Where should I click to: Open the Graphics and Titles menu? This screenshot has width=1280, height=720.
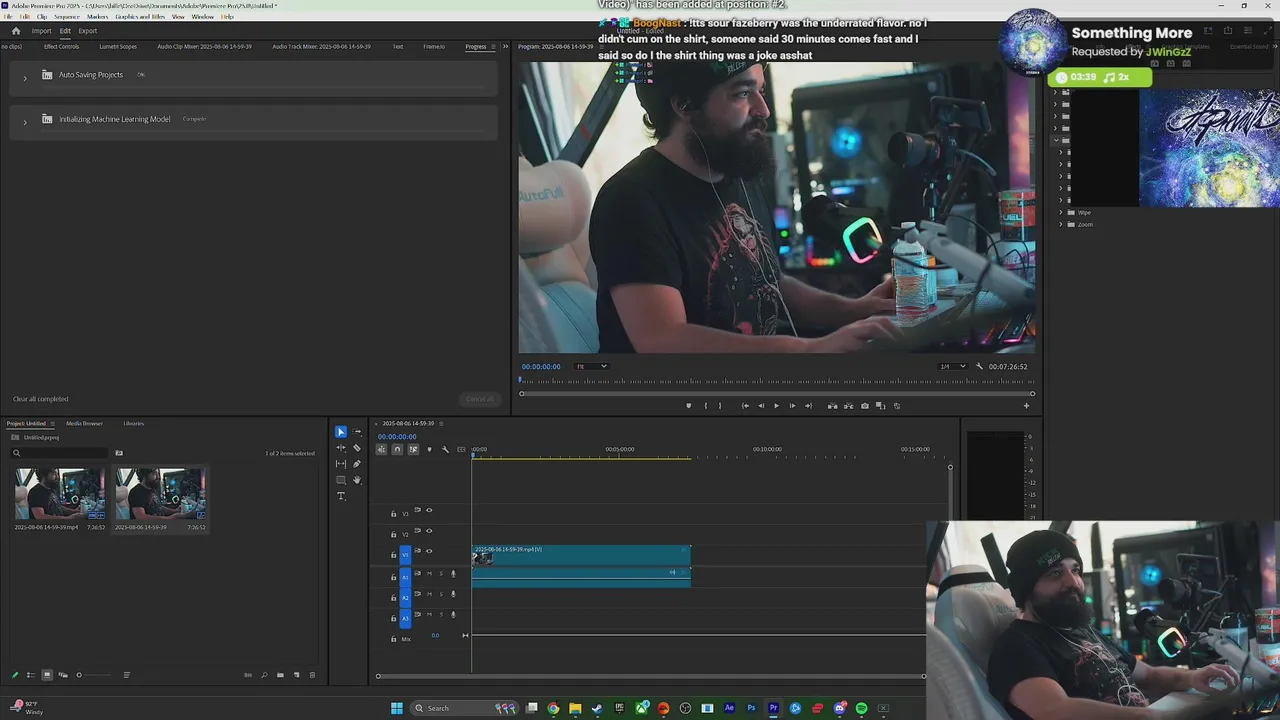point(140,17)
